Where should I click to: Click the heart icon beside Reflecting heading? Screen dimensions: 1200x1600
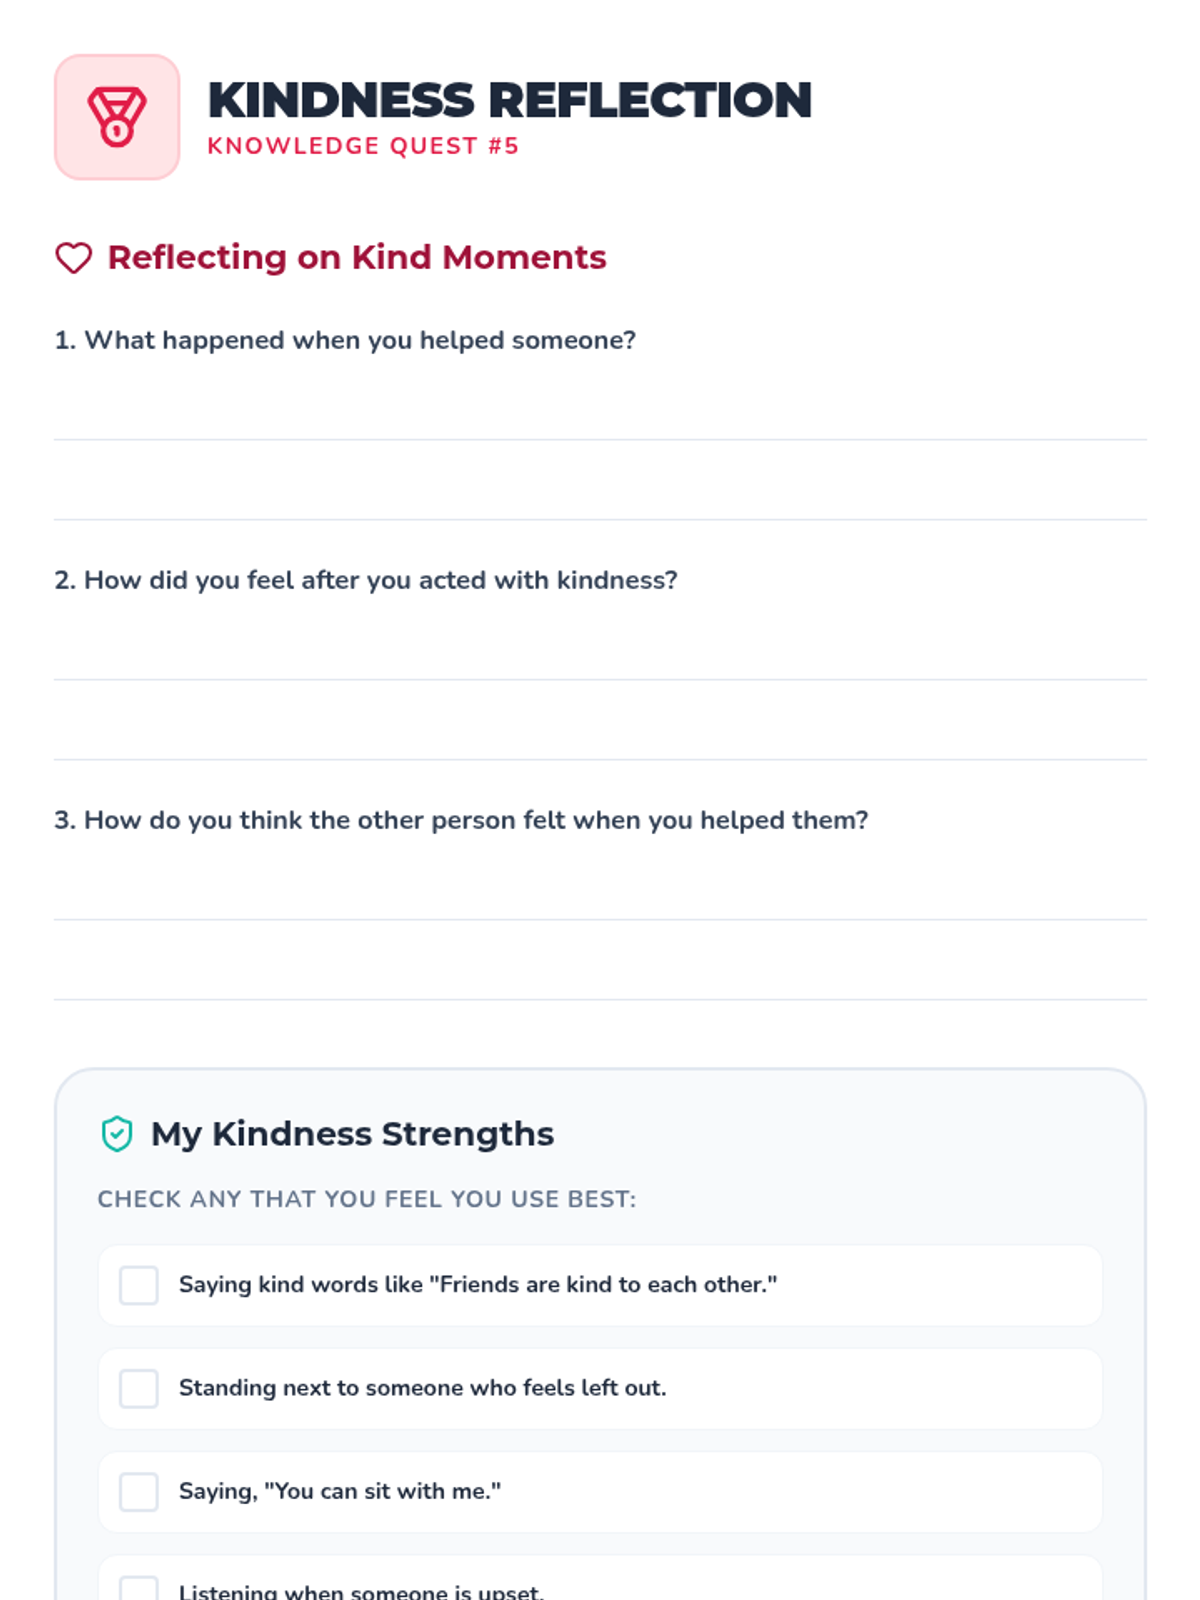pyautogui.click(x=74, y=258)
